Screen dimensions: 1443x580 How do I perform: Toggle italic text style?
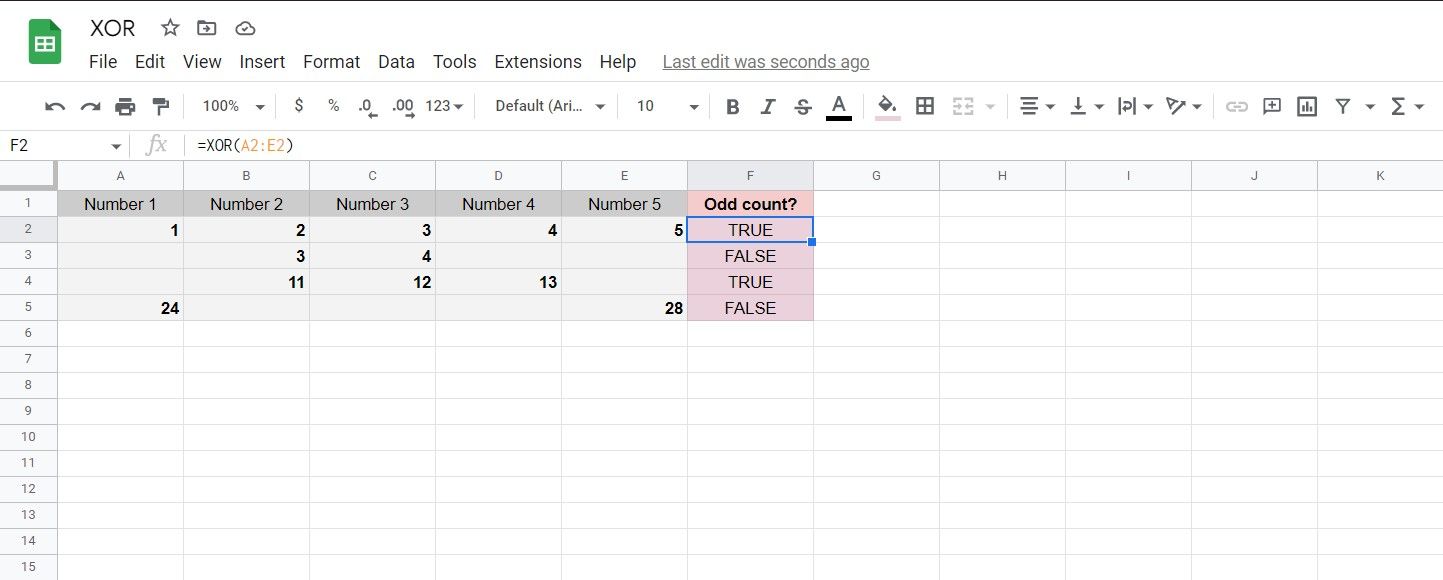768,106
